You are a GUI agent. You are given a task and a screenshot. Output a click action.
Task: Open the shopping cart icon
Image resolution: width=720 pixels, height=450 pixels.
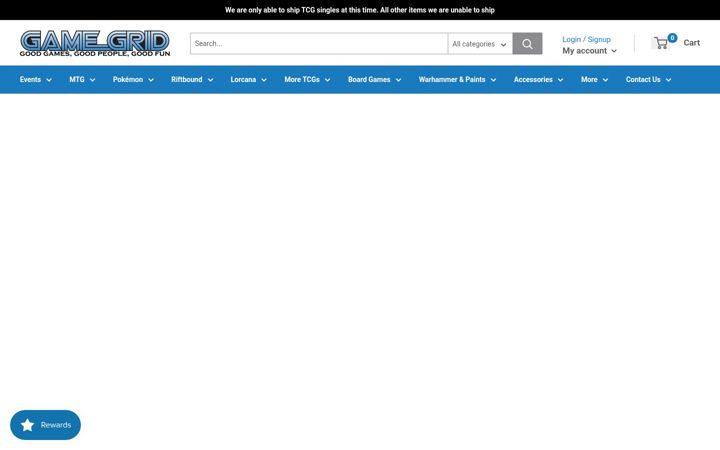(x=661, y=43)
